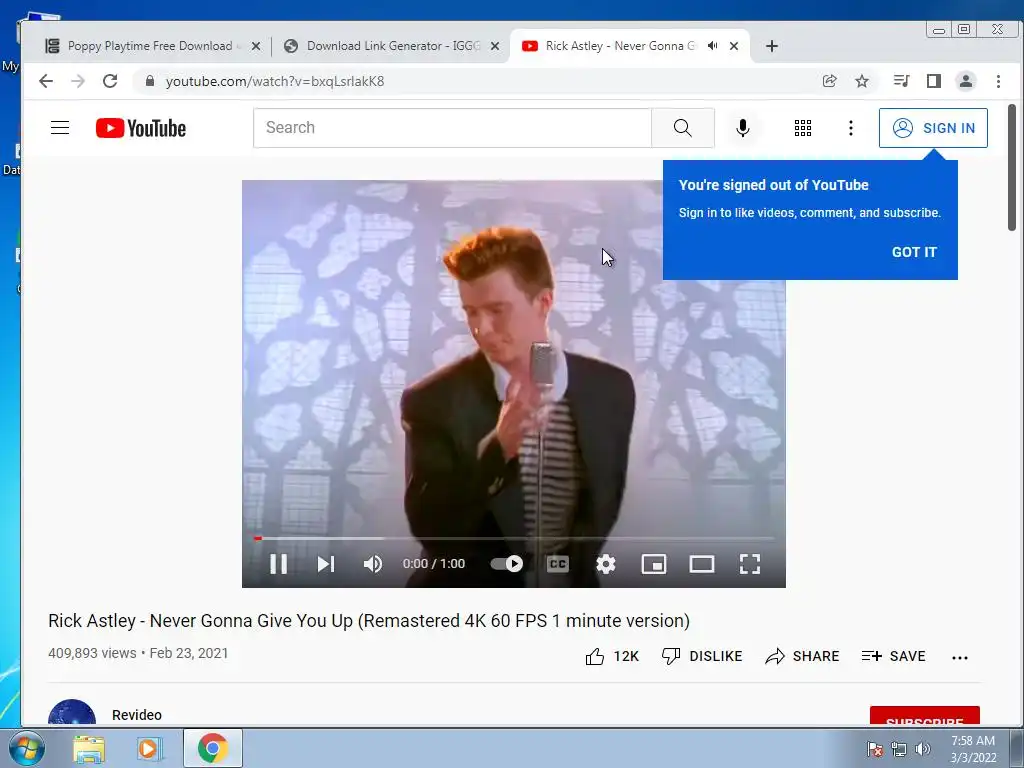Close the Poppy Playtime tab
The image size is (1024, 768).
pos(256,46)
